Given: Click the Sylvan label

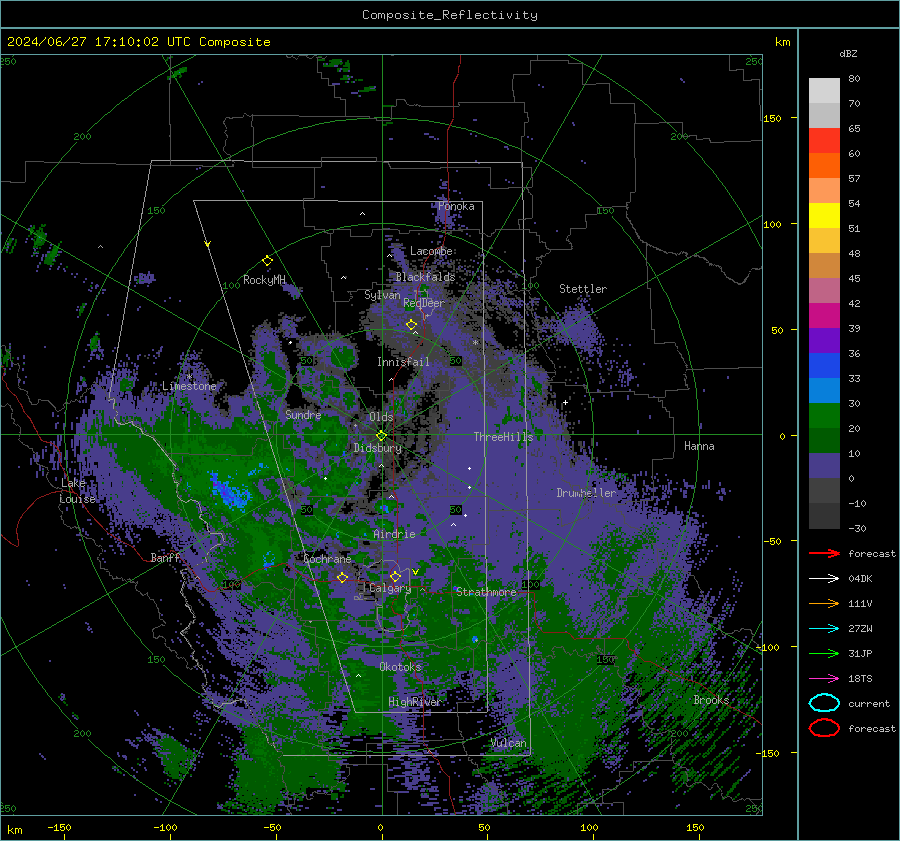Looking at the screenshot, I should pos(382,295).
